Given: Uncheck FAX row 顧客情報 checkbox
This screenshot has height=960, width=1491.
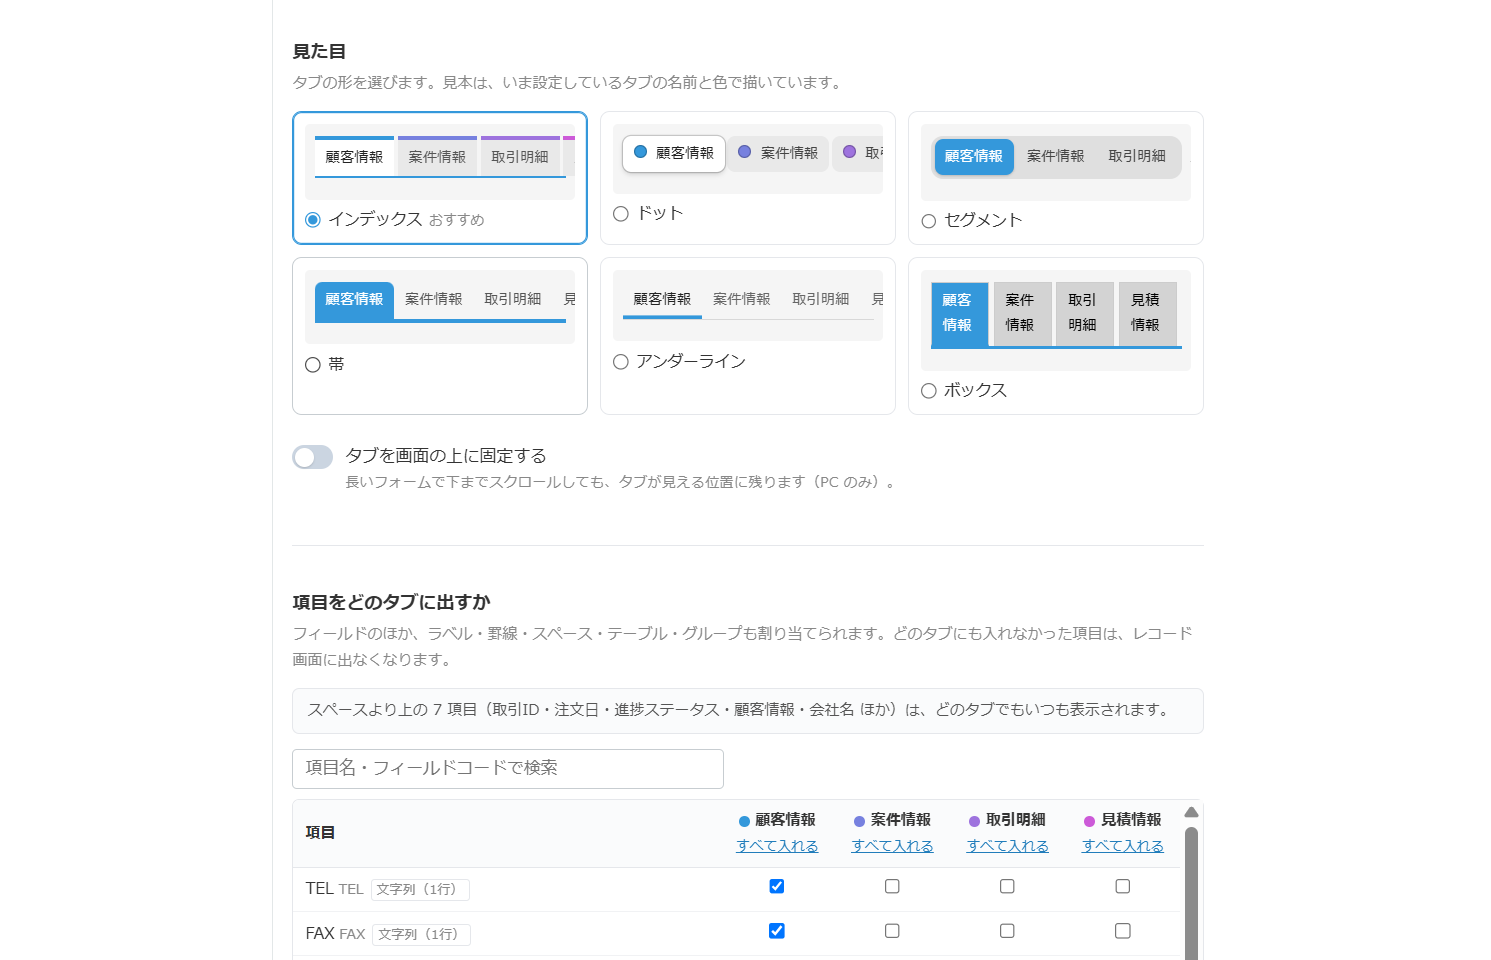Looking at the screenshot, I should [x=777, y=931].
